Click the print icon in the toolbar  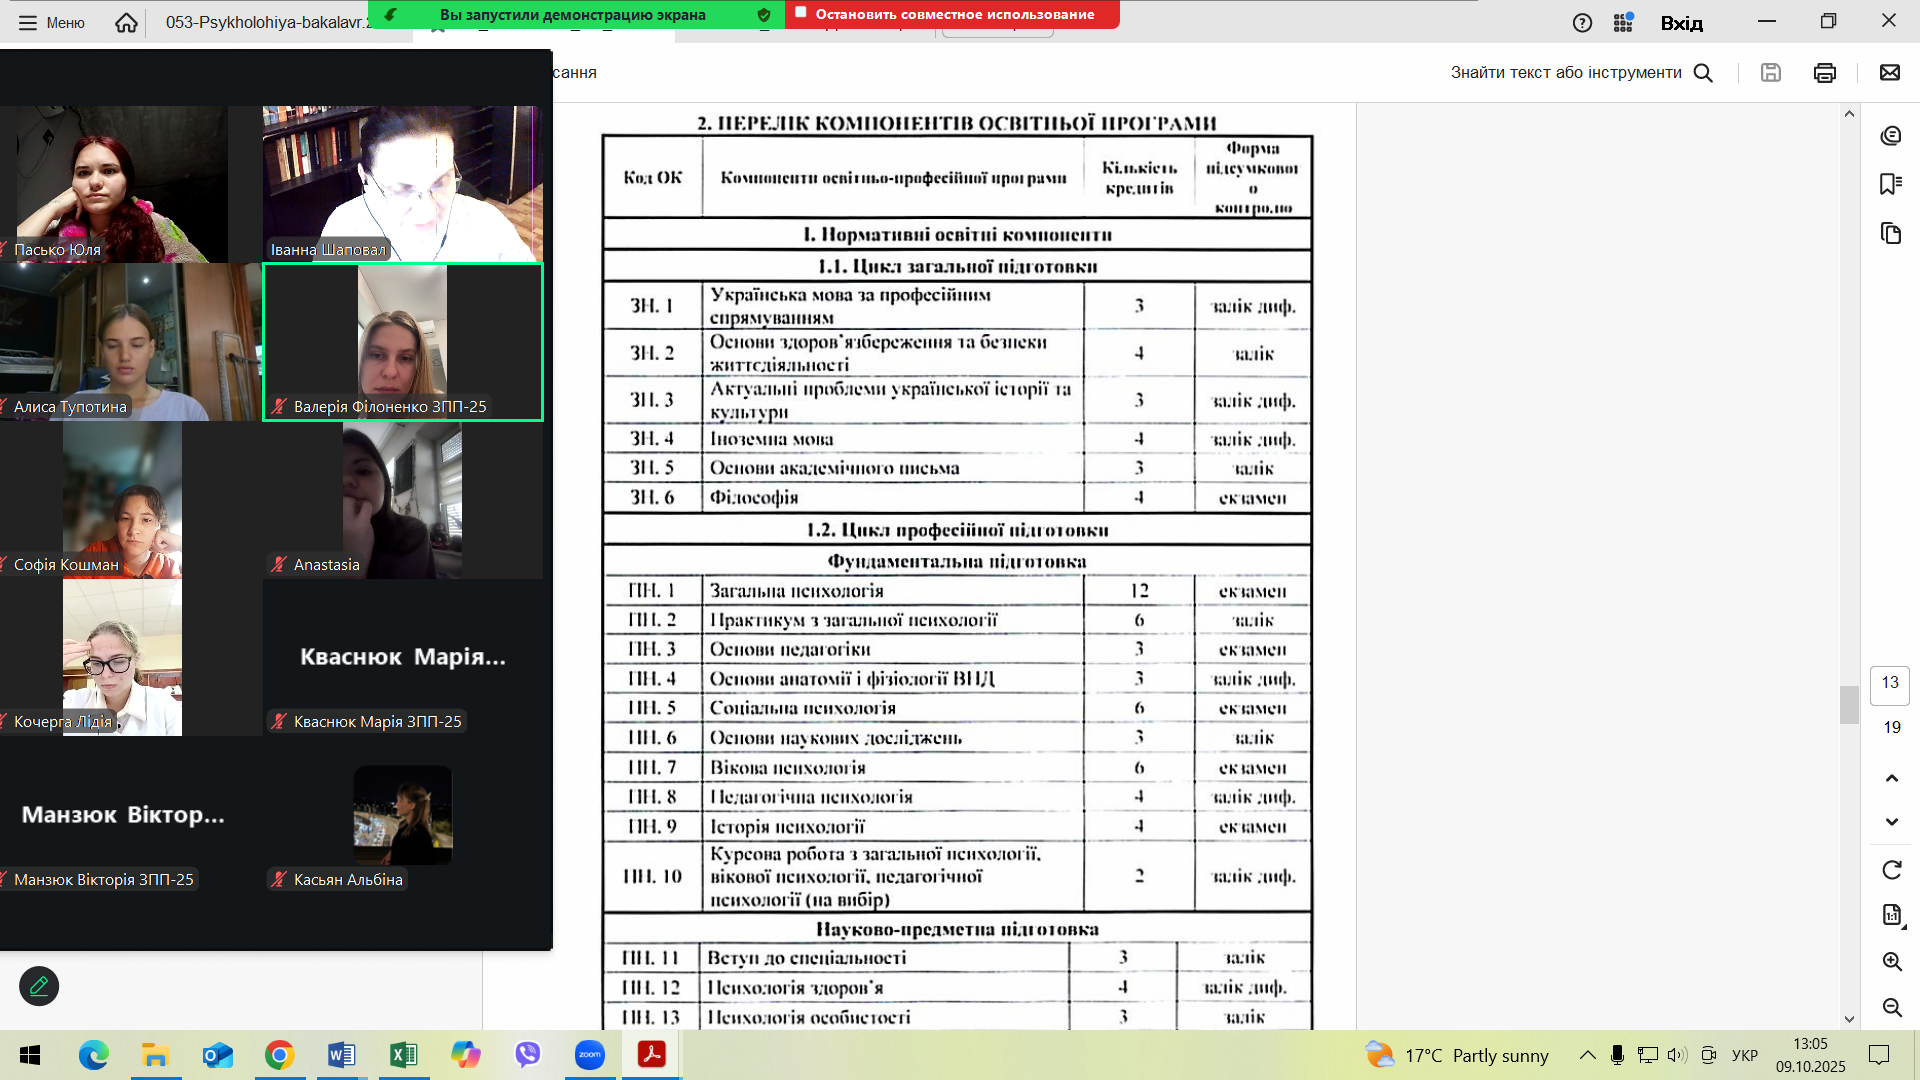tap(1824, 73)
